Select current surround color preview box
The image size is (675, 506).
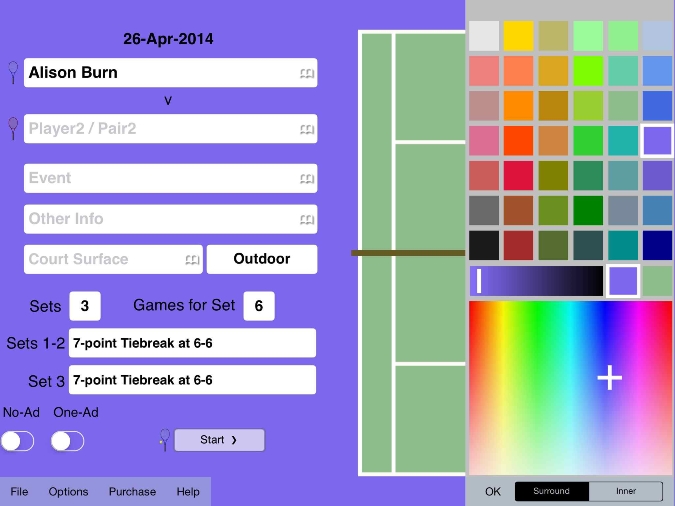tap(623, 281)
